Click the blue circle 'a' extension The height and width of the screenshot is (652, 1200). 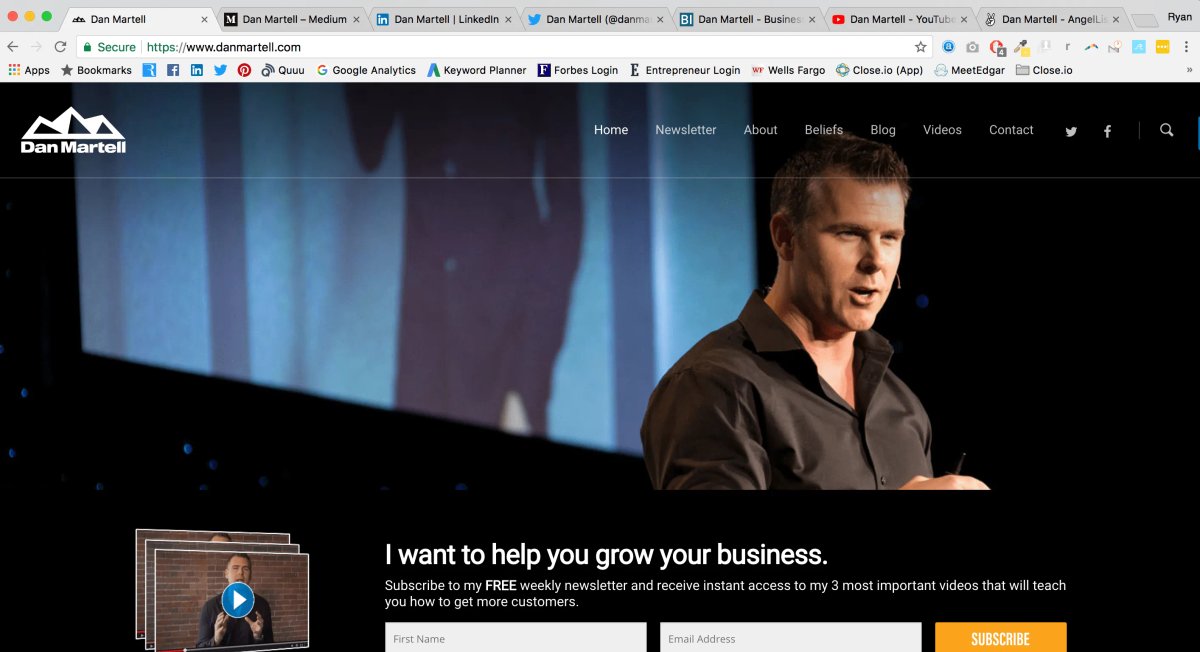tap(948, 47)
